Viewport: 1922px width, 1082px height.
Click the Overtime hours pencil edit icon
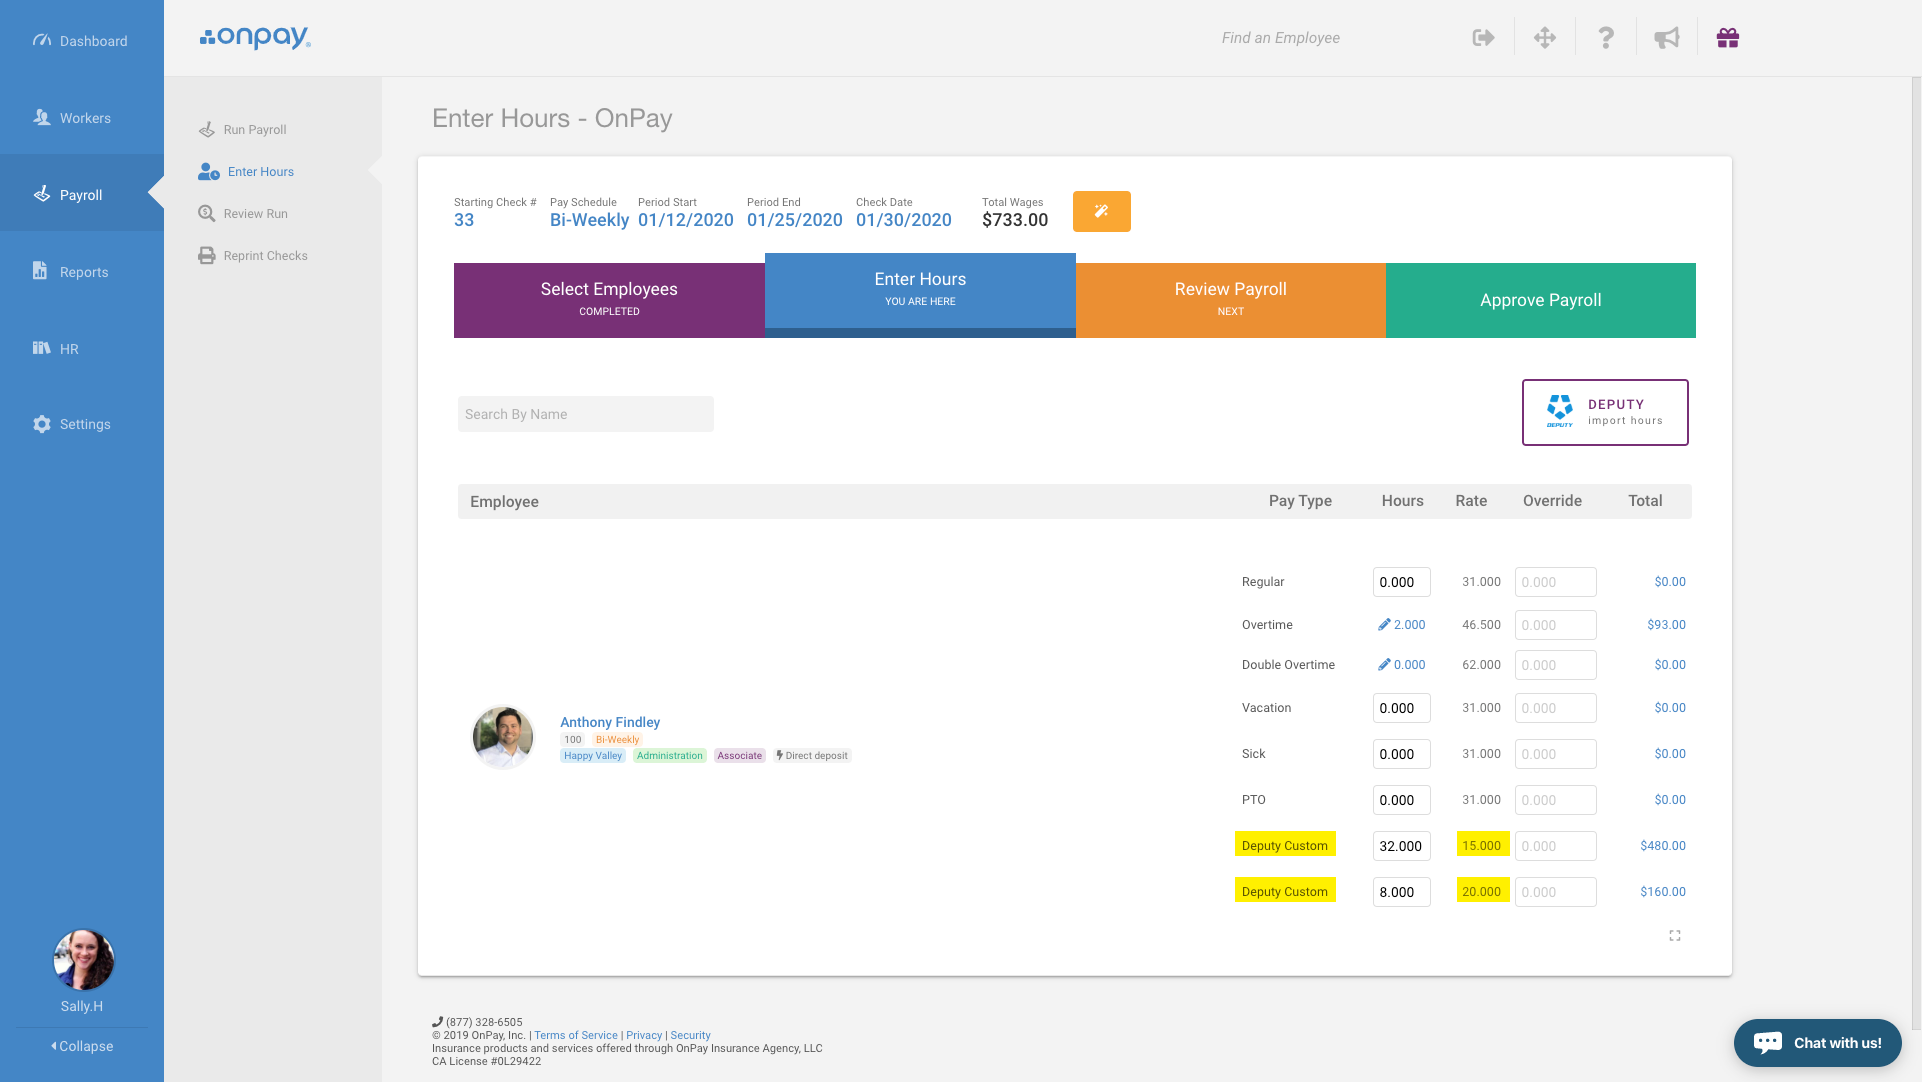[x=1384, y=625]
